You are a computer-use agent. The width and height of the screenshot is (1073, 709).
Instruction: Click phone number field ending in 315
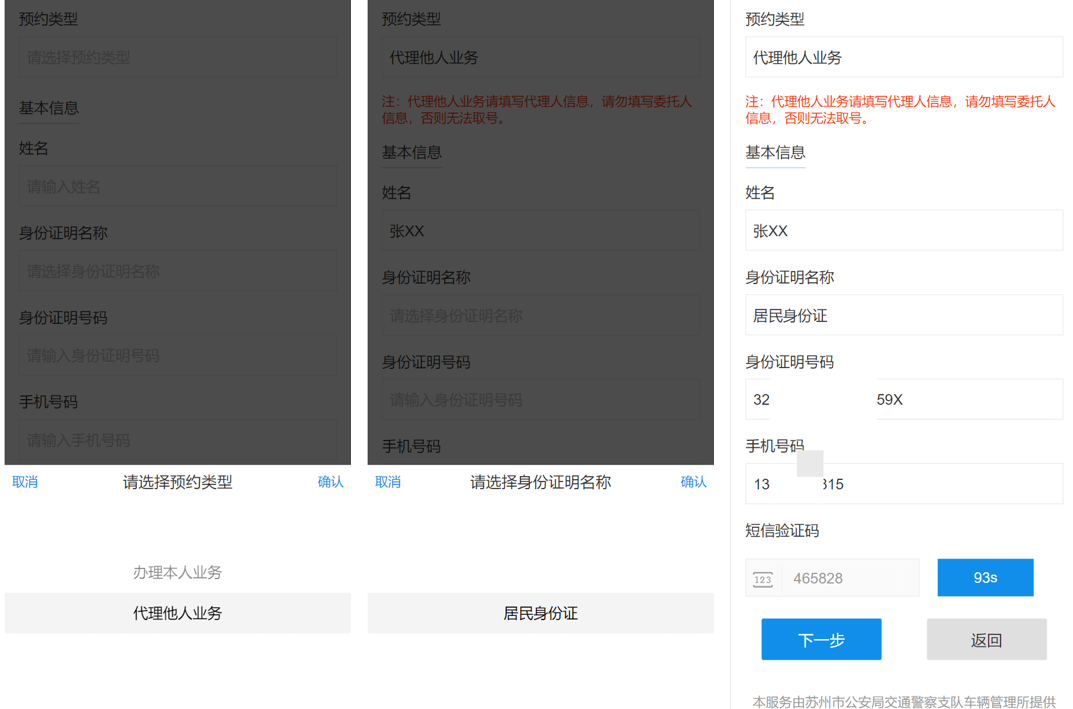click(x=903, y=484)
